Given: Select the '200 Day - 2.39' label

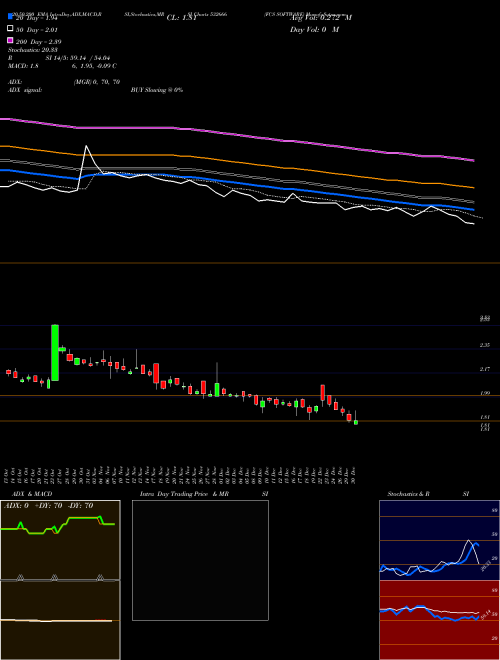Looking at the screenshot, I should 39,42.
